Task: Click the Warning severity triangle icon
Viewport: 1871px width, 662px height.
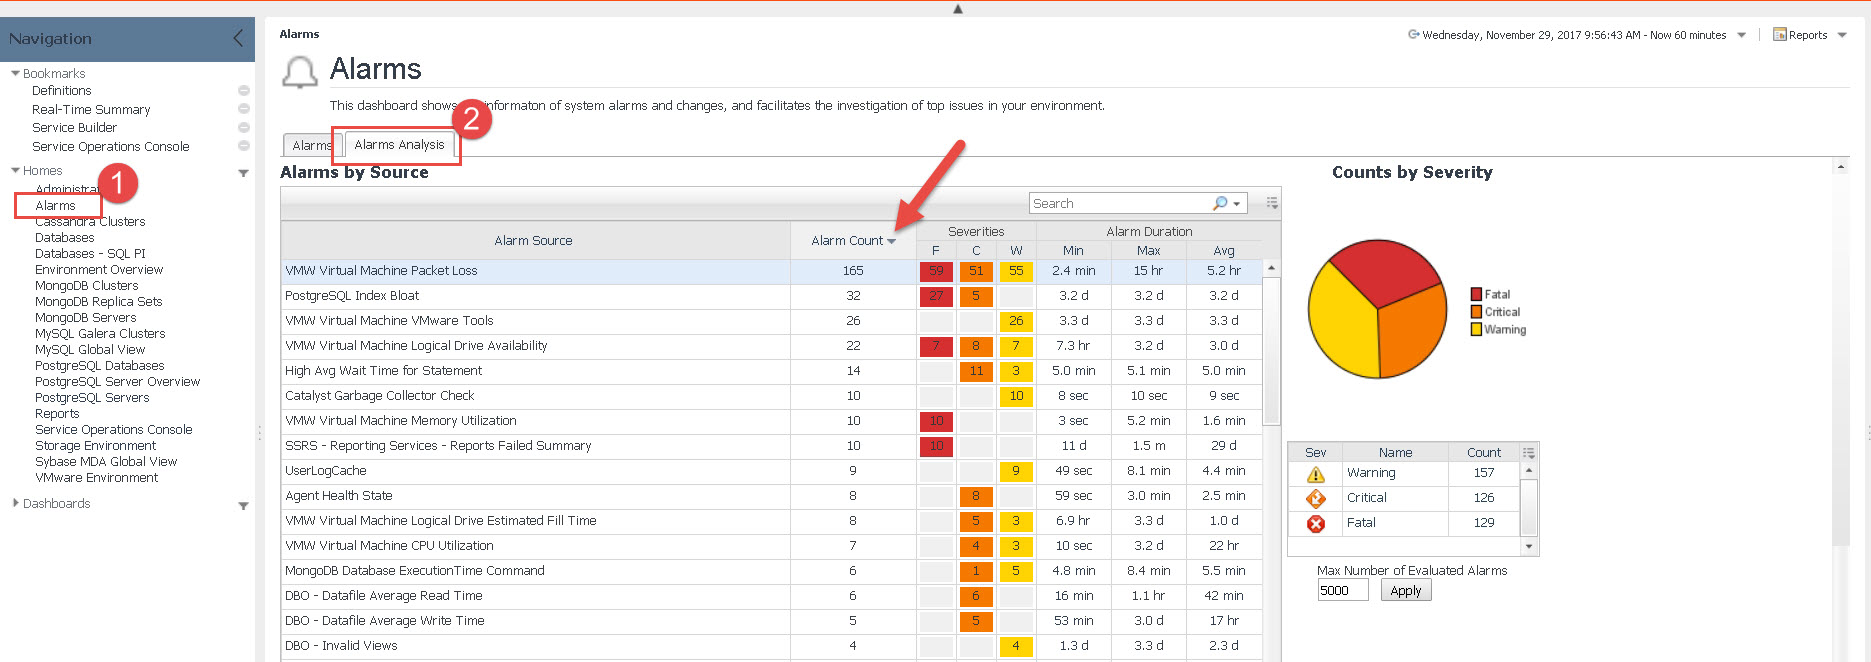Action: [1315, 474]
